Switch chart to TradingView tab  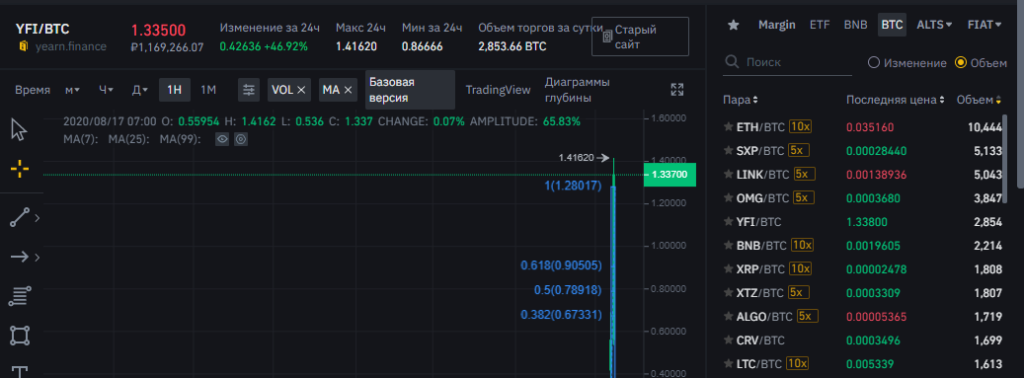(498, 90)
